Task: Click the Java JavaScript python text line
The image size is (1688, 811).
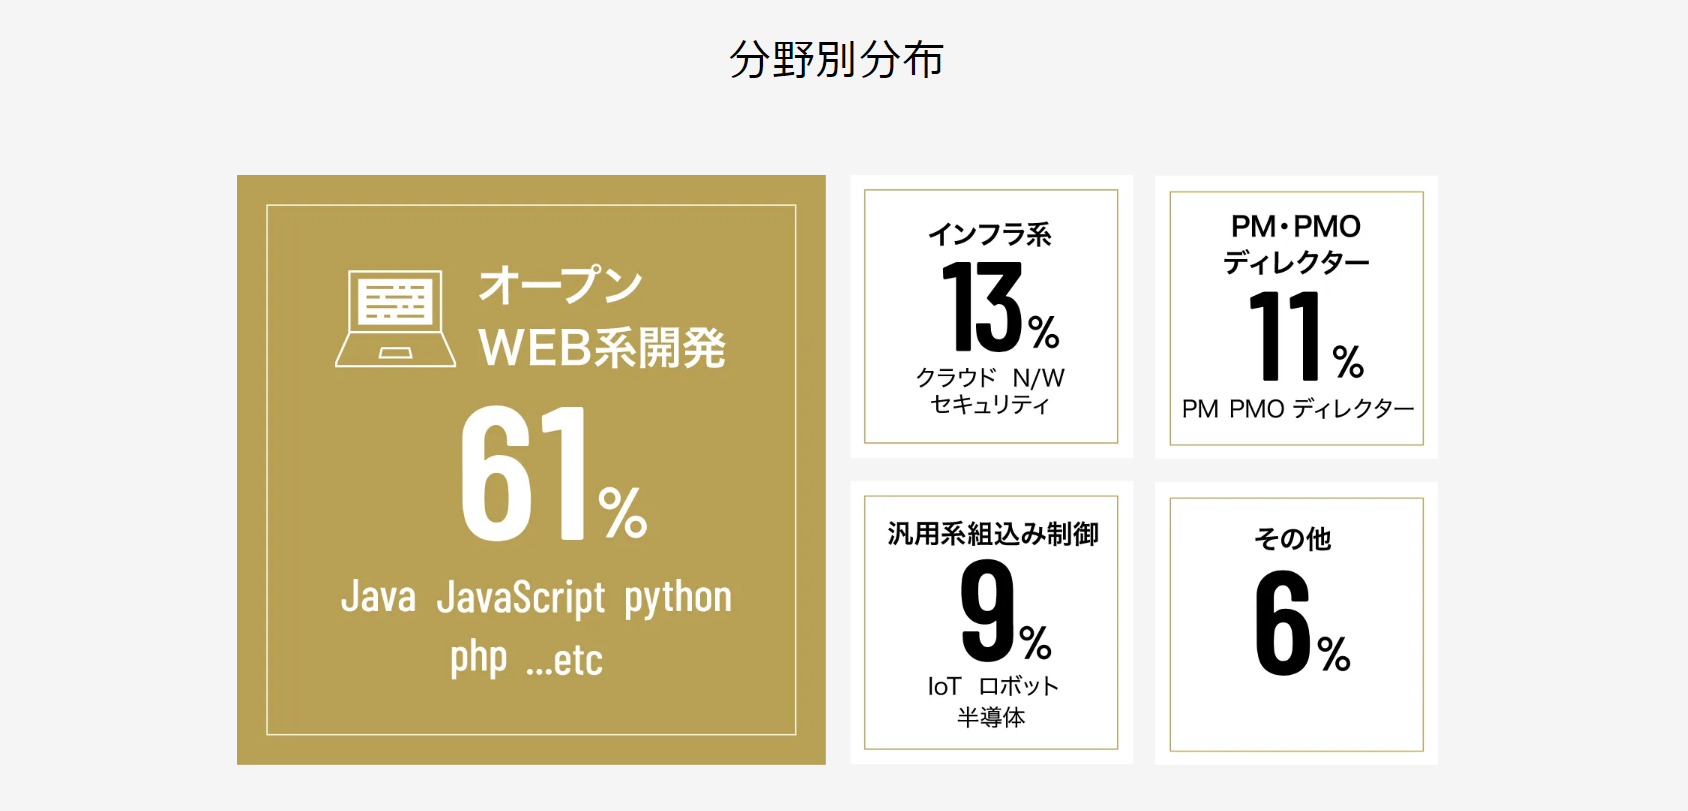Action: pyautogui.click(x=536, y=597)
